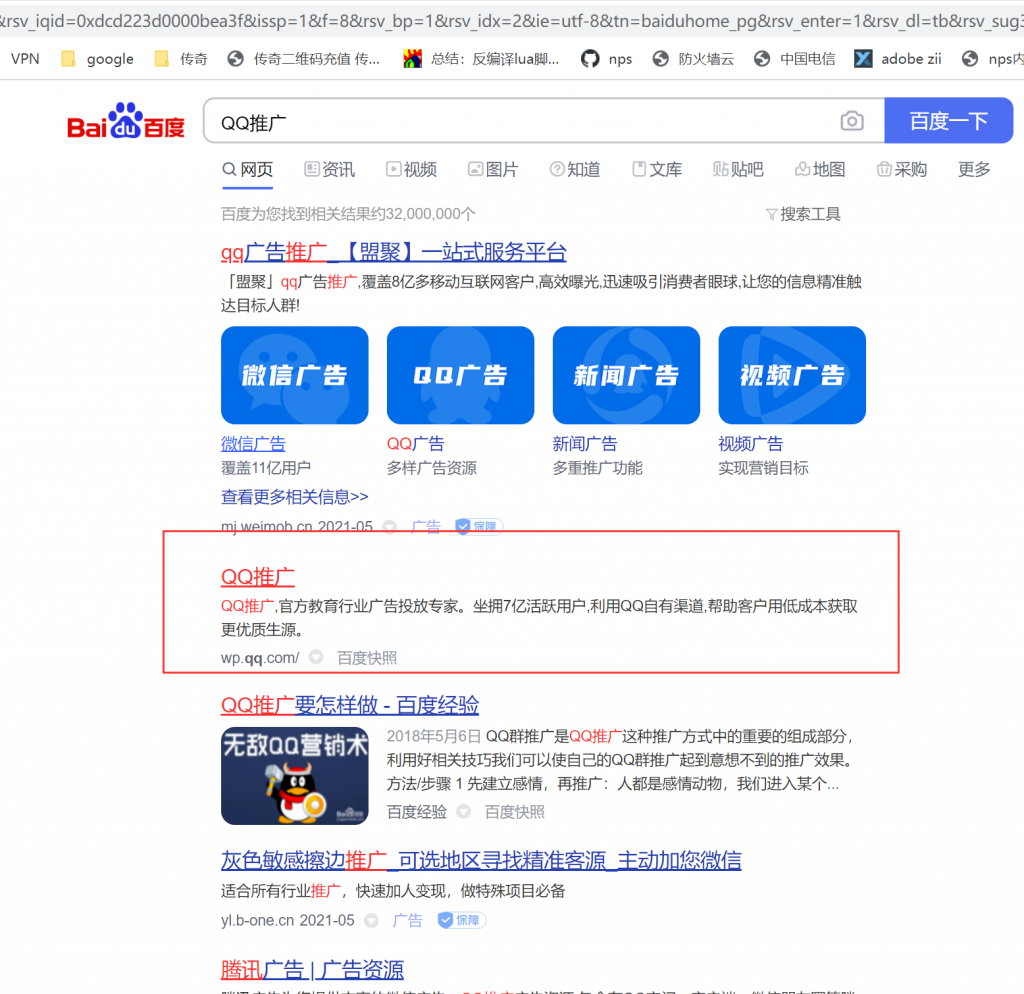This screenshot has width=1024, height=994.
Task: Open the adobe zii bookmark
Action: coord(898,59)
